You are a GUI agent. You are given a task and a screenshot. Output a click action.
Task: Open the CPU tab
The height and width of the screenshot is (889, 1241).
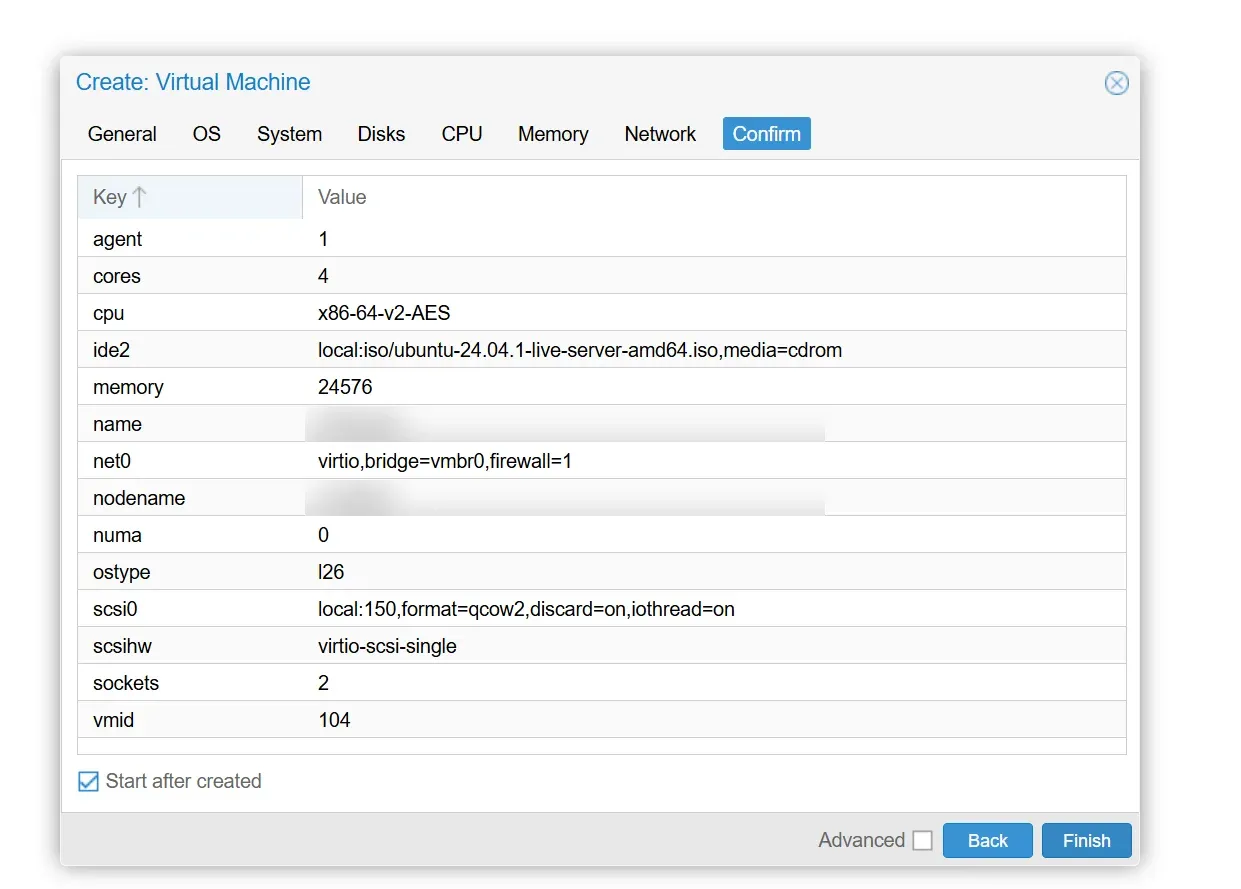[x=462, y=134]
